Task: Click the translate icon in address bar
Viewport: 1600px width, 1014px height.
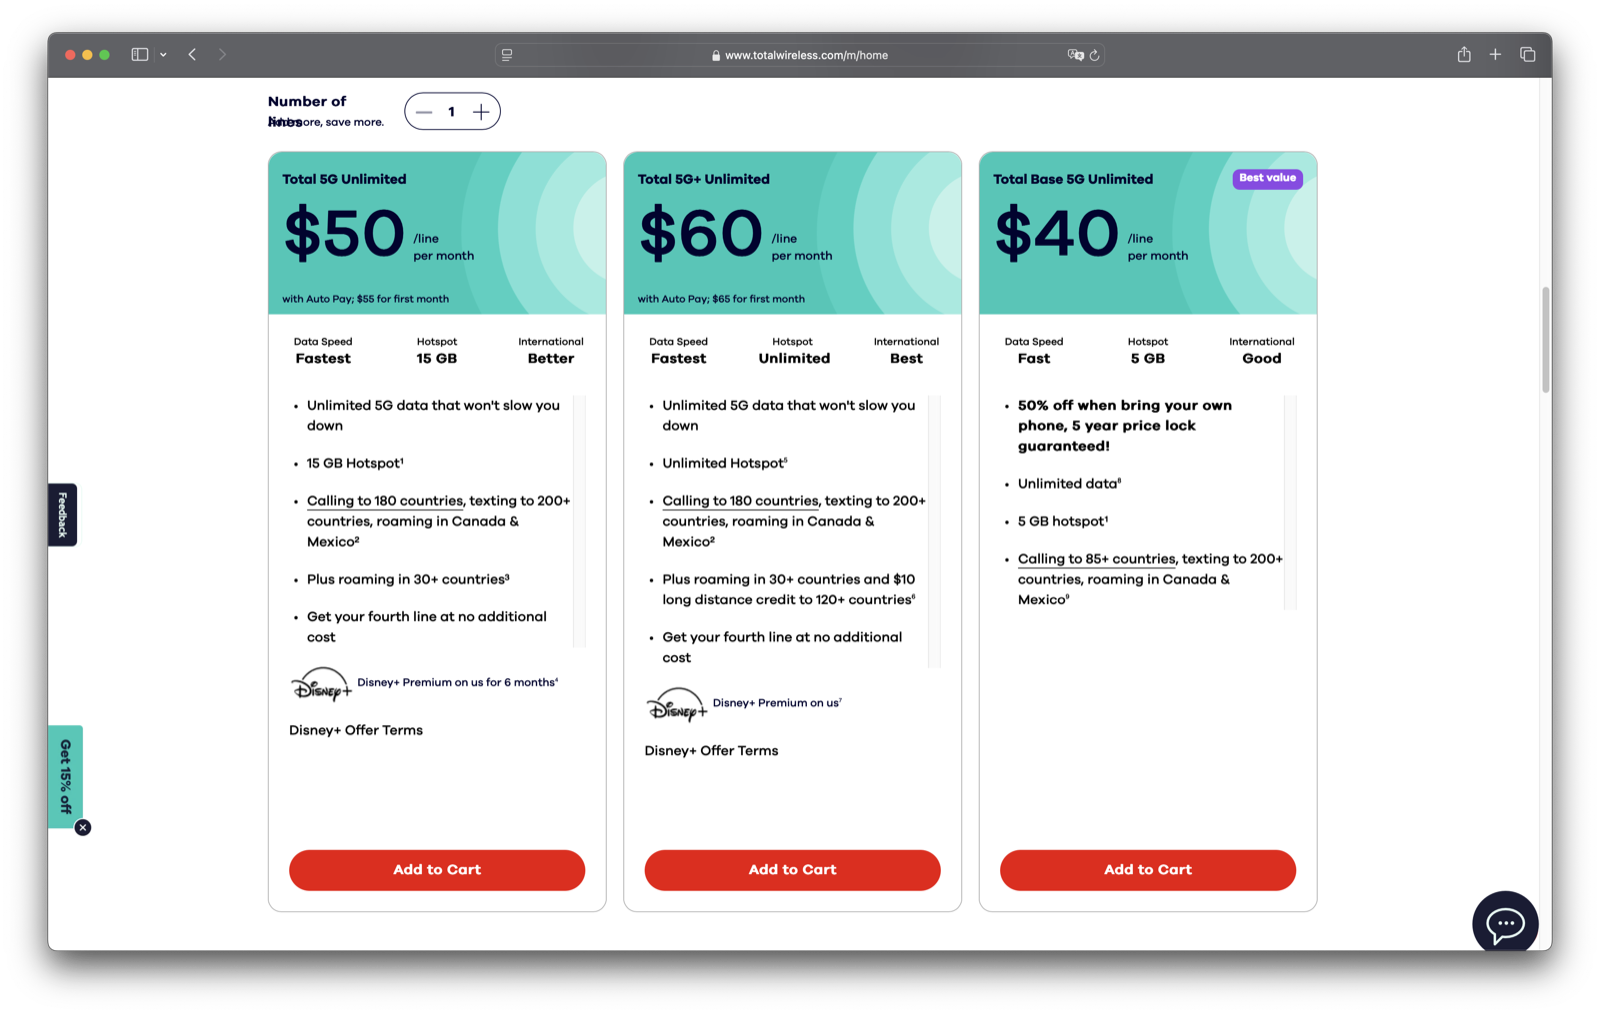Action: coord(1075,55)
